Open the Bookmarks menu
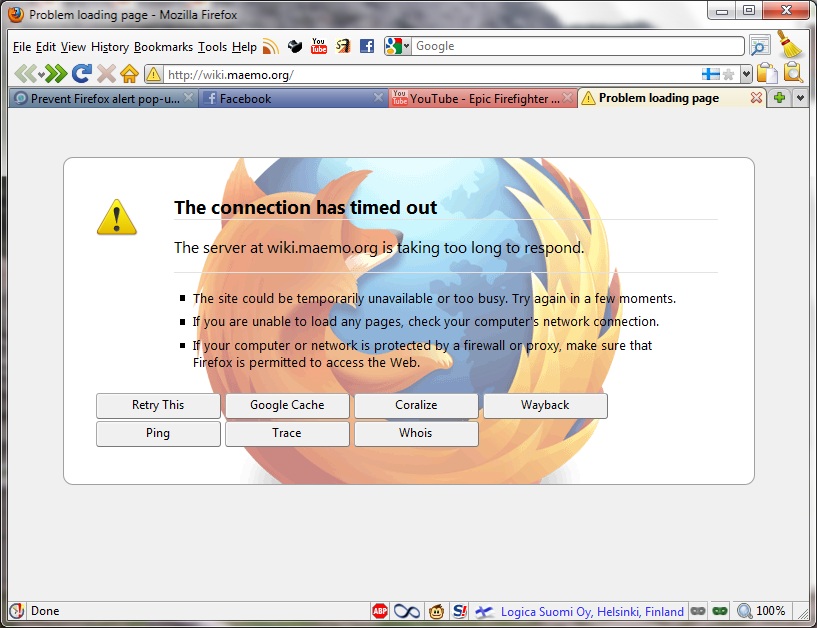 click(x=163, y=47)
